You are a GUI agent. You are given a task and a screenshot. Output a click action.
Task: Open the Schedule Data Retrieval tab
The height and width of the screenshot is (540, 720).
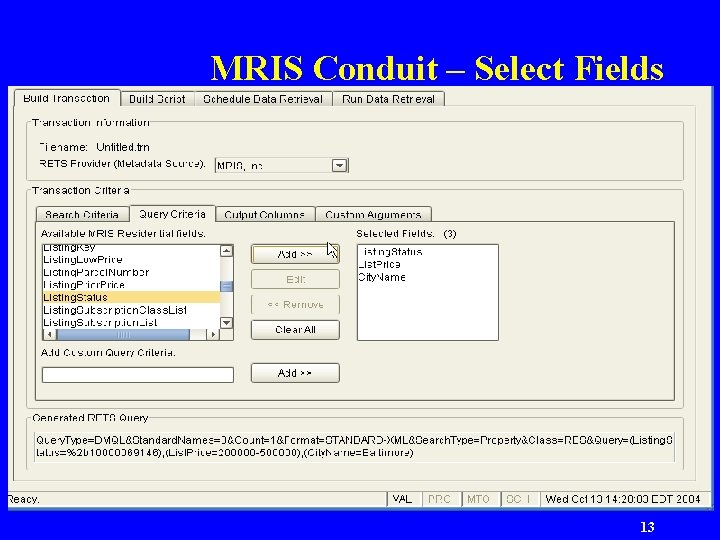tap(263, 99)
